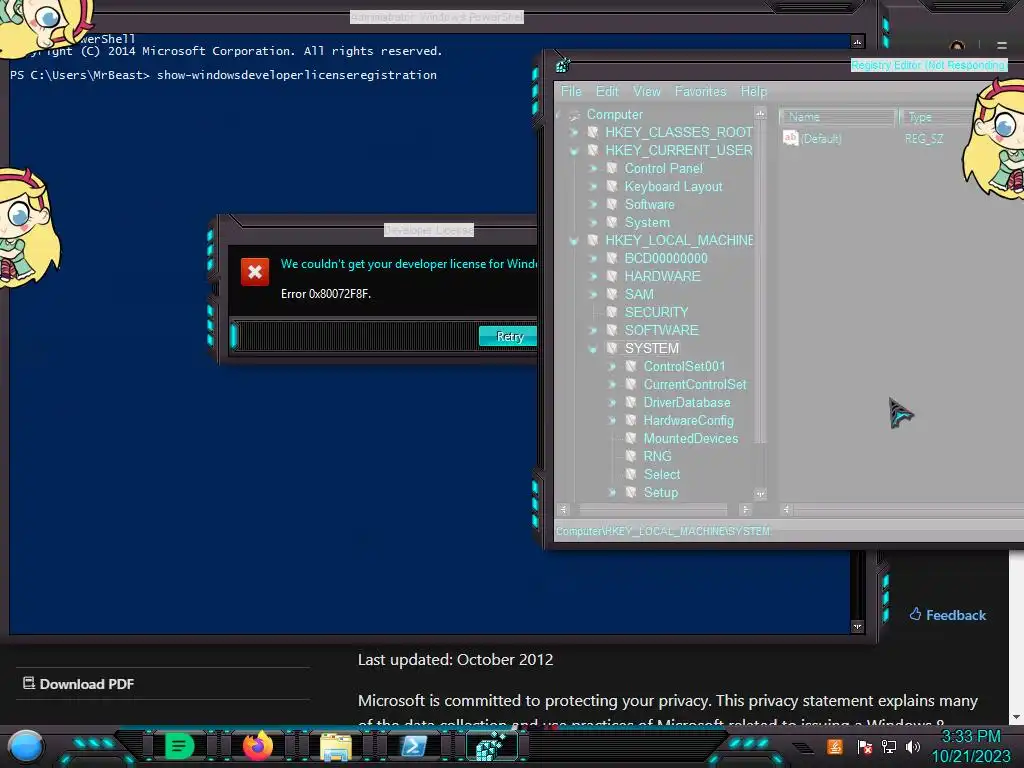Expand HKEY_CLASSES_ROOT arrow
1024x768 pixels.
pos(574,133)
